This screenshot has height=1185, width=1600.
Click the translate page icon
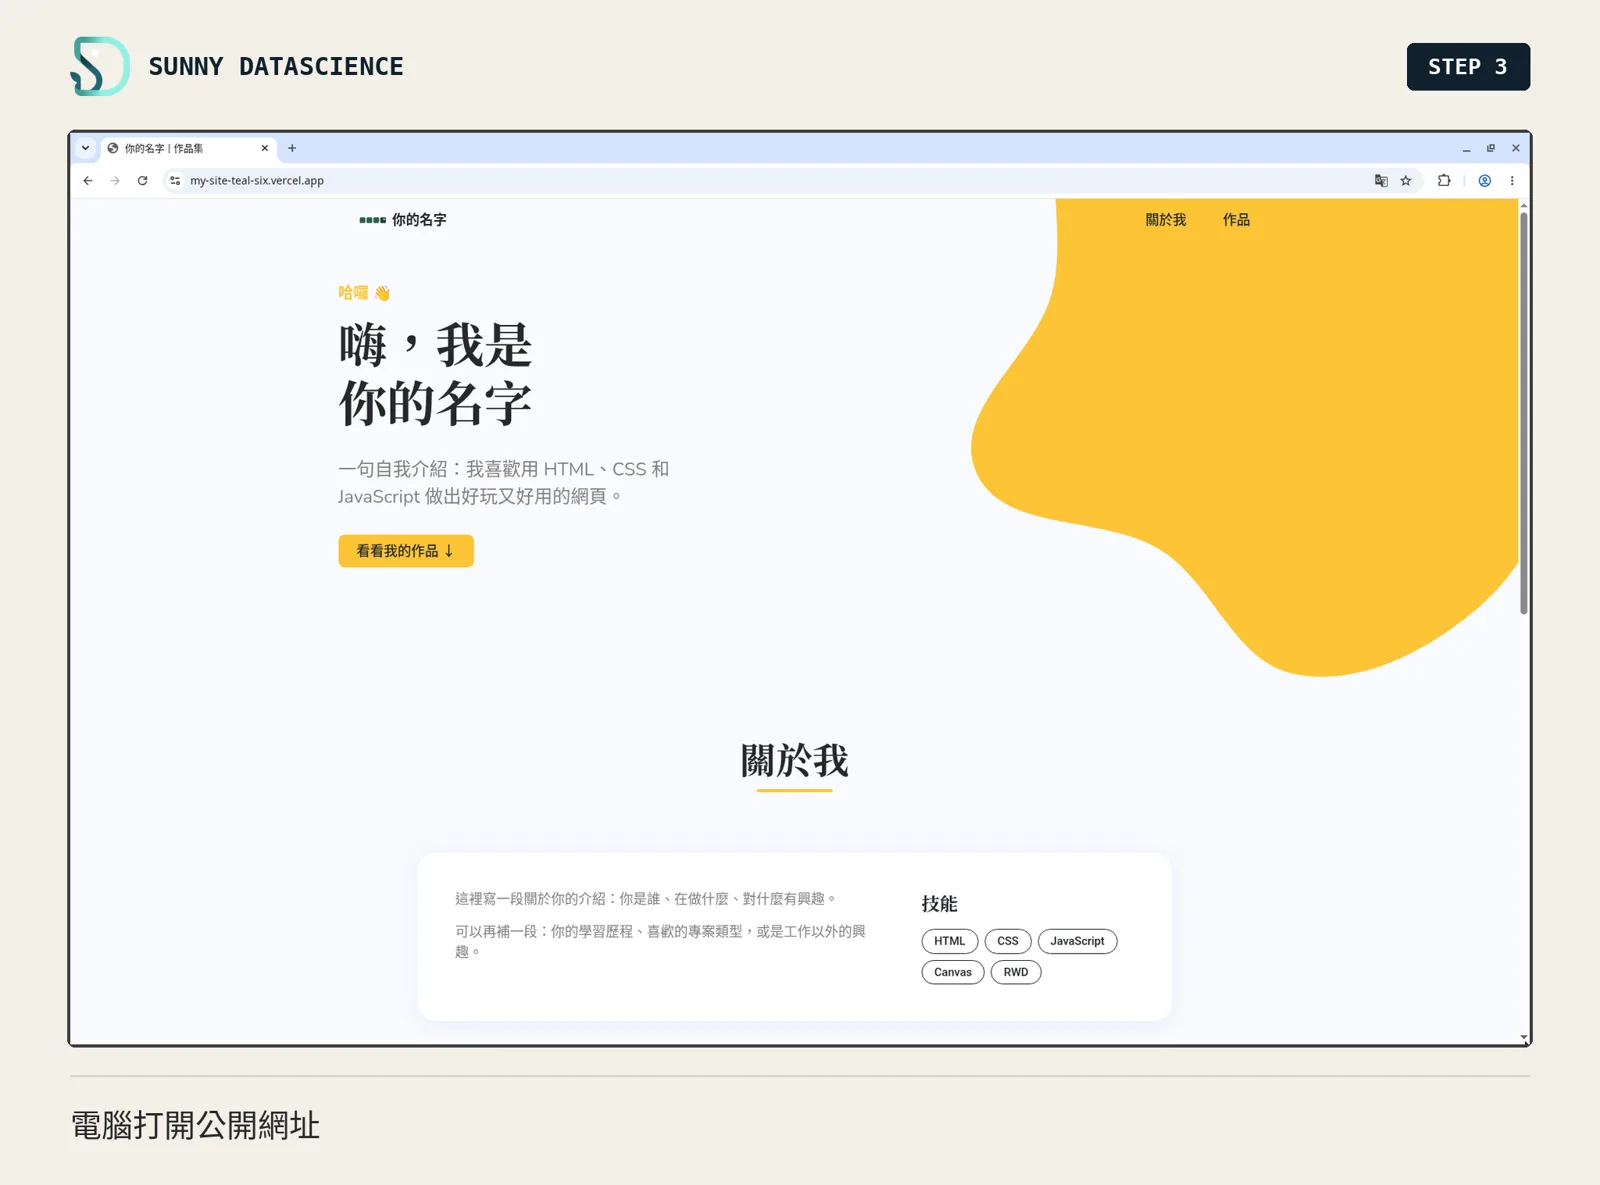click(x=1381, y=181)
